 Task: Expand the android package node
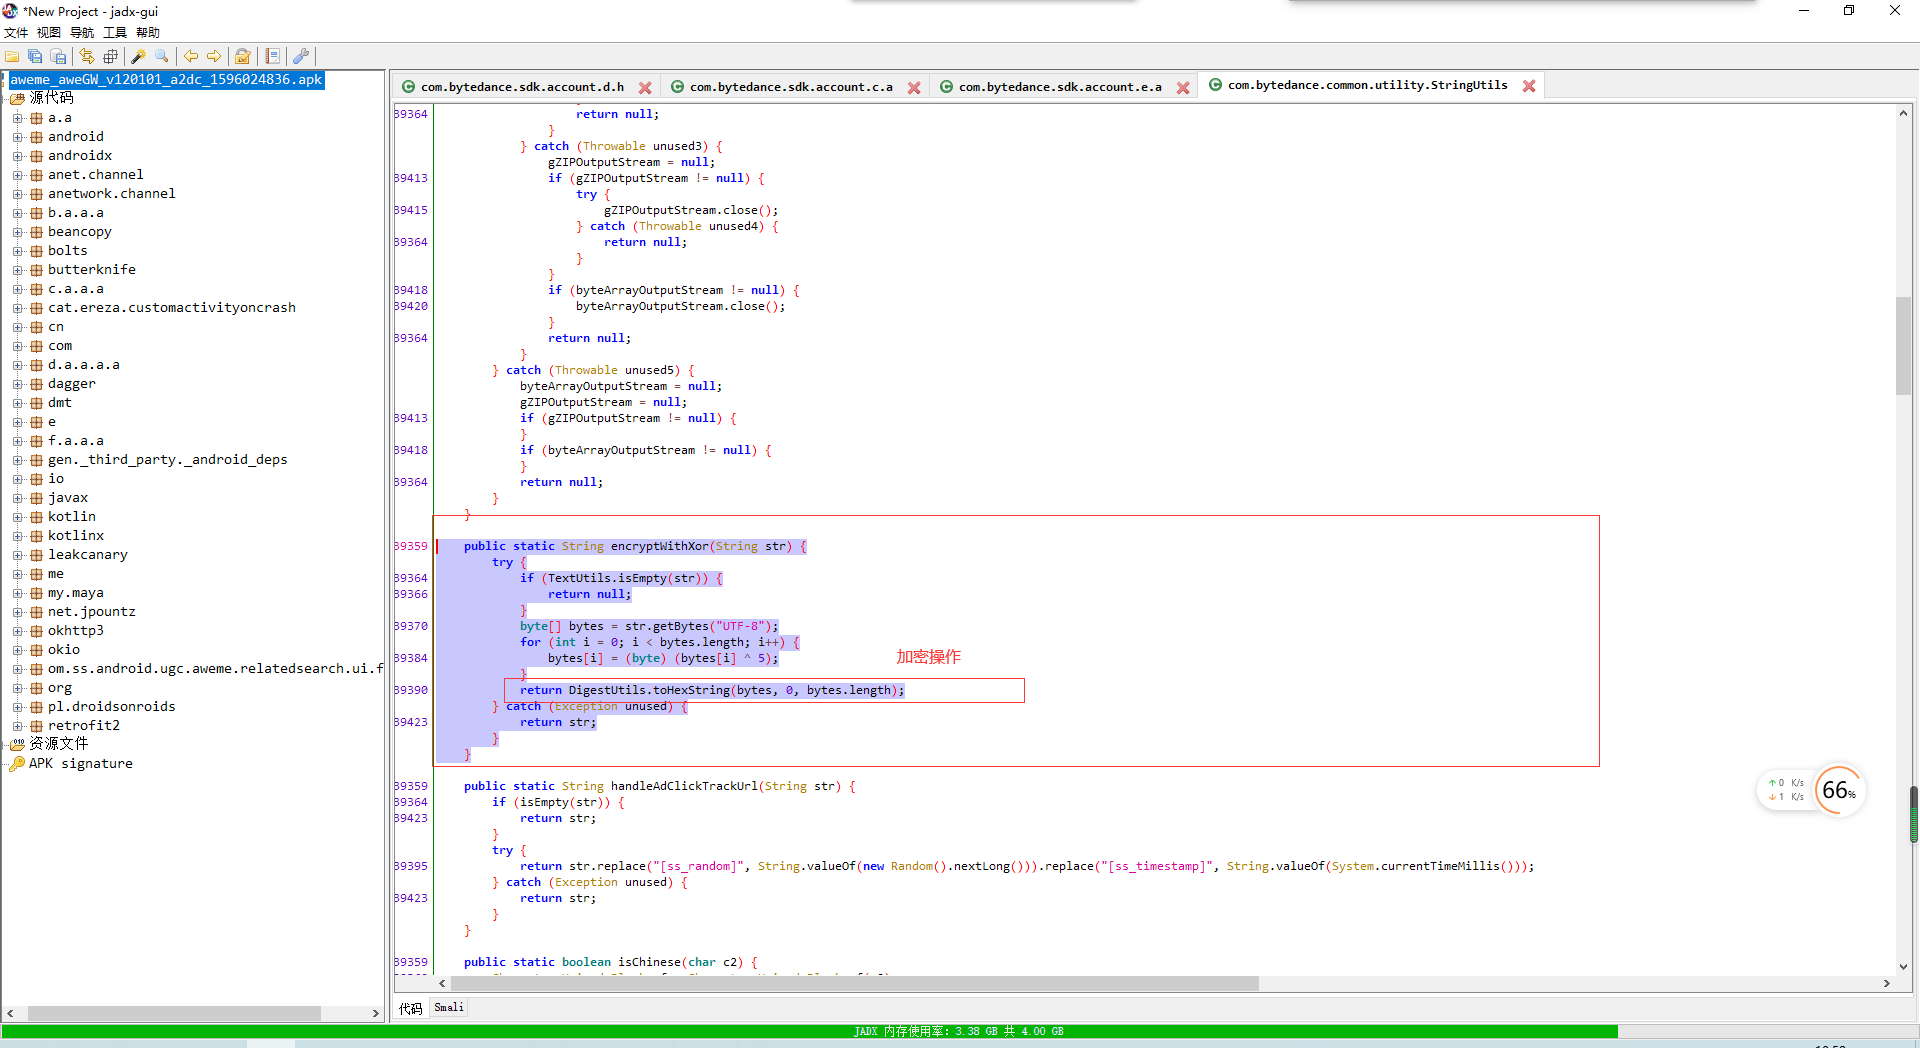18,137
